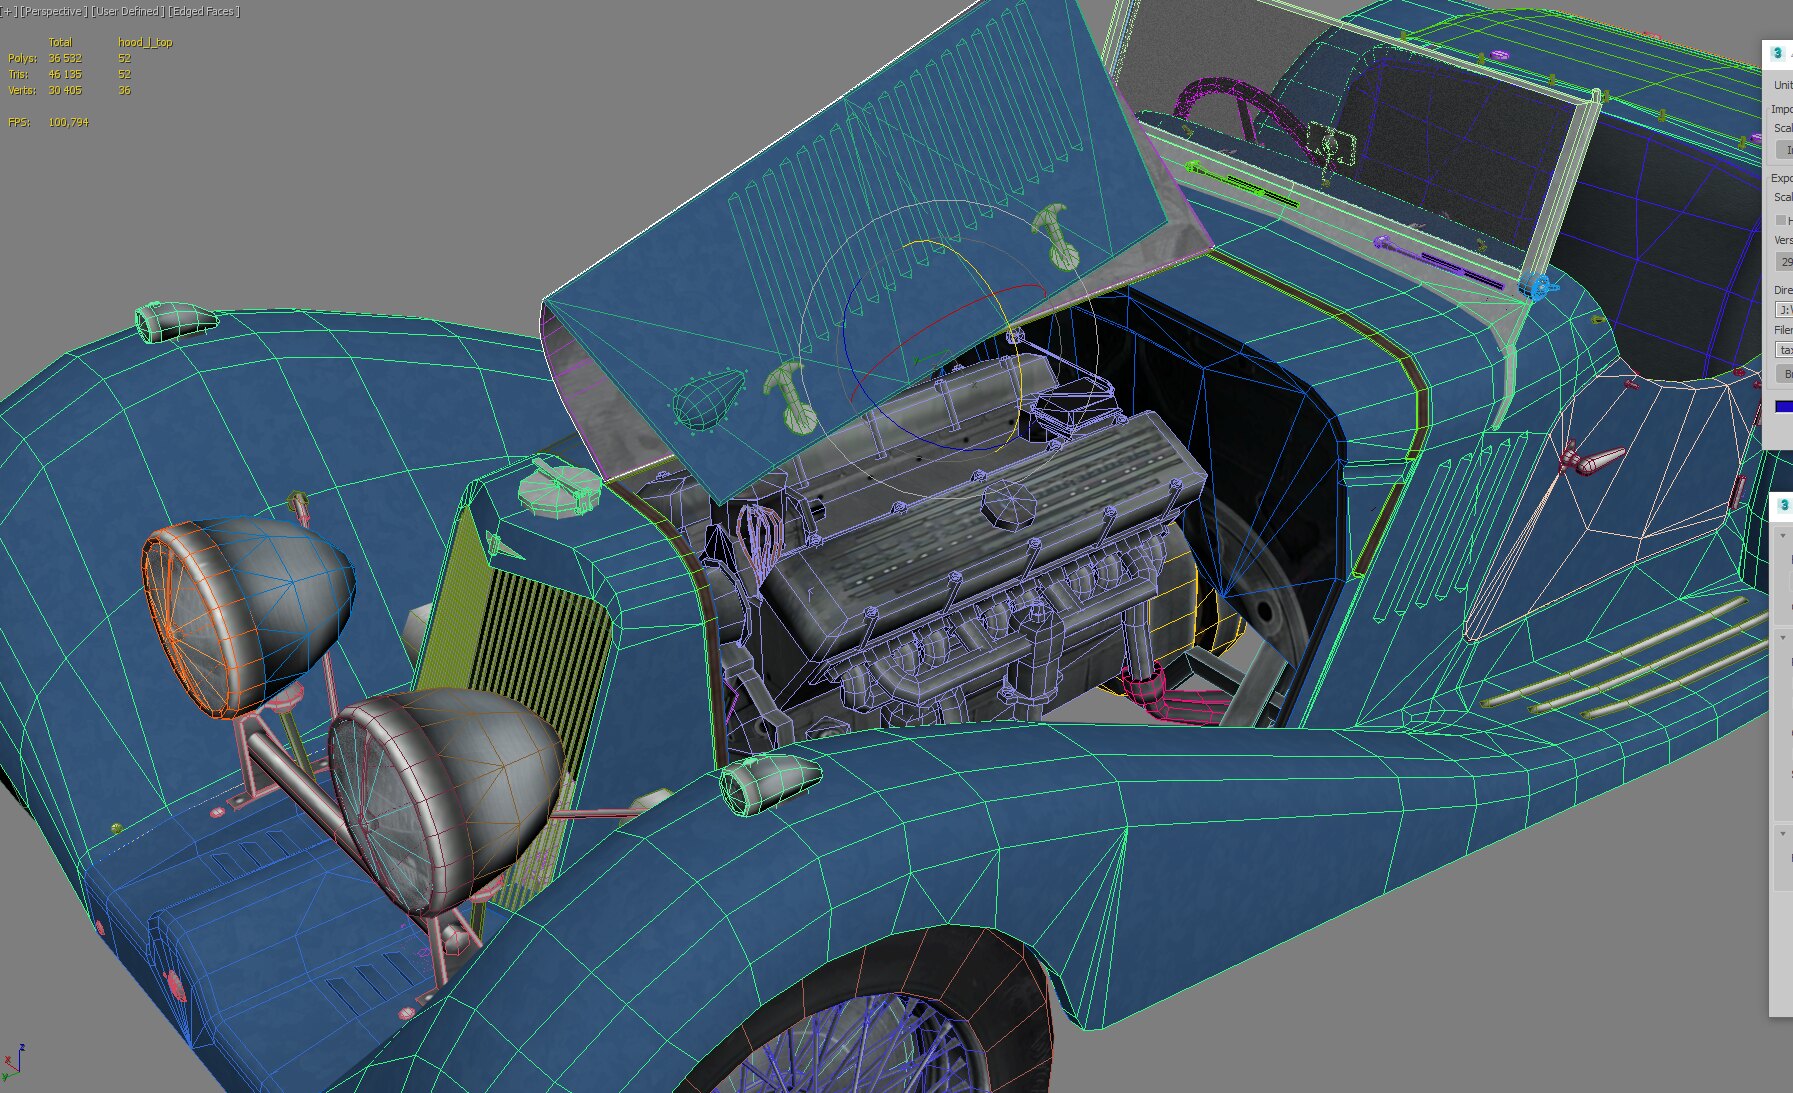Image resolution: width=1793 pixels, height=1093 pixels.
Task: Open the Edged Faces shading menu
Action: tap(203, 12)
